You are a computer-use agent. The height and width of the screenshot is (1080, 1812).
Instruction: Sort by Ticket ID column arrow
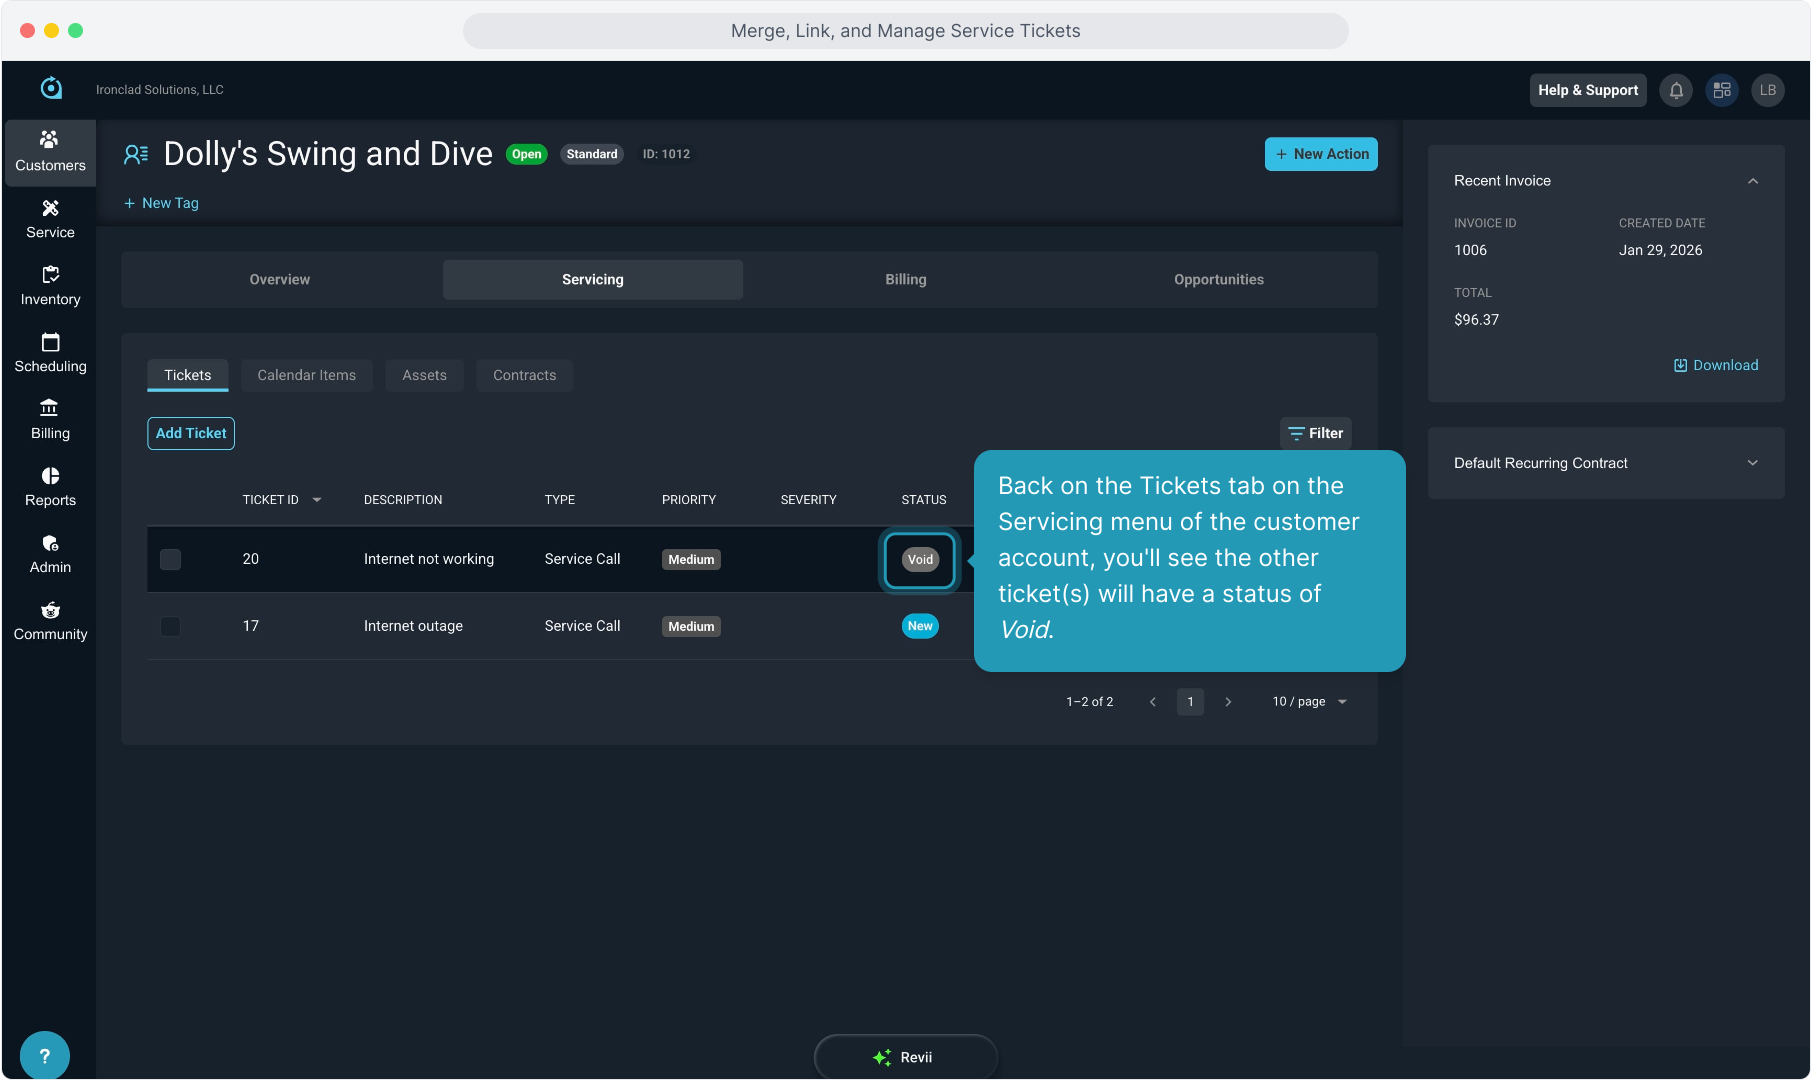[x=317, y=500]
